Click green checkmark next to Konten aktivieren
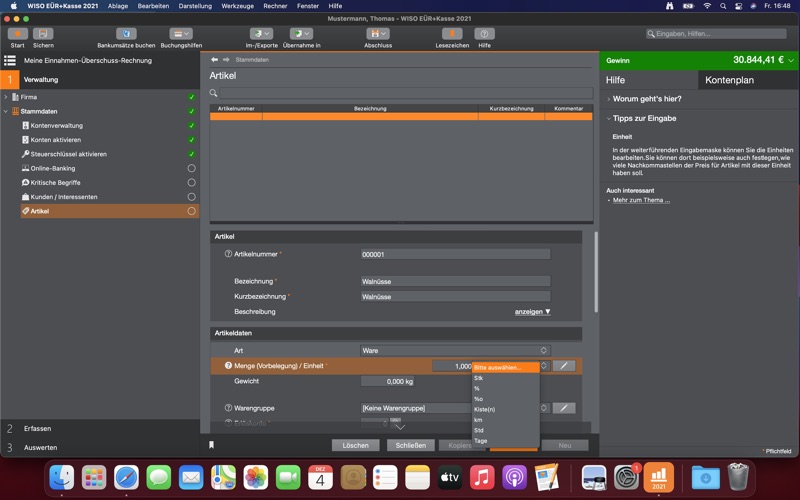800x500 pixels. point(191,140)
